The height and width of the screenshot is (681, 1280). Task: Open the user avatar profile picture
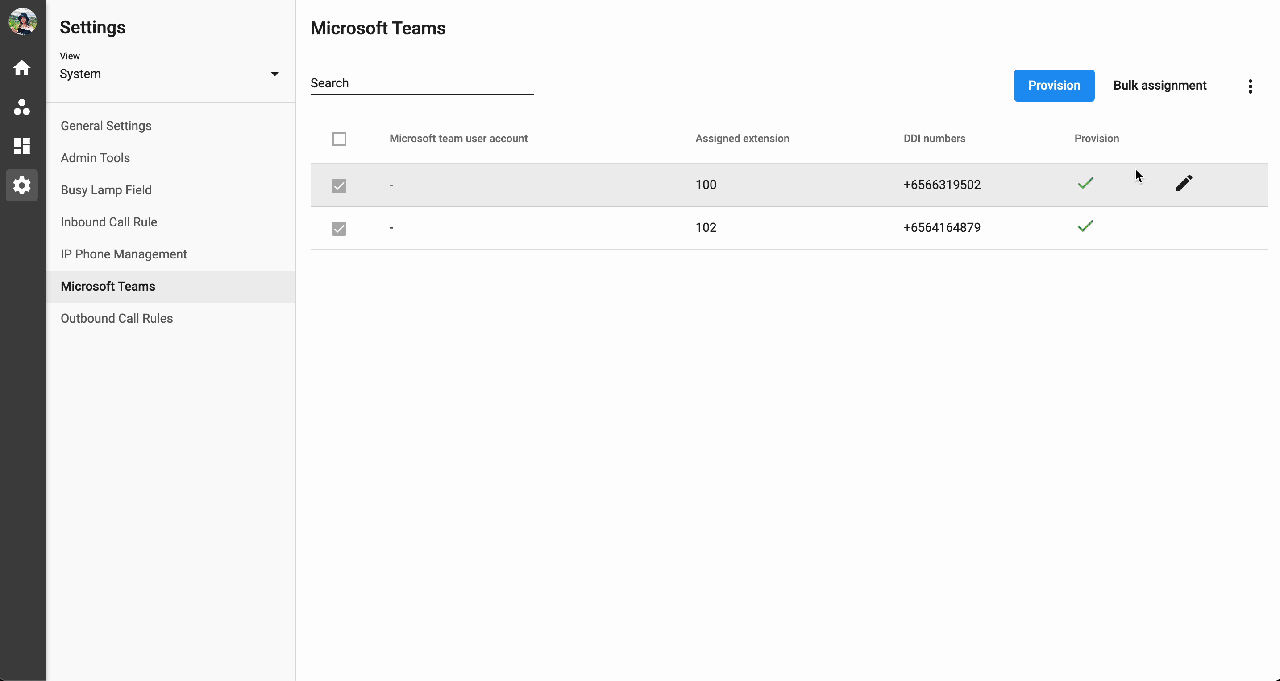coord(22,21)
